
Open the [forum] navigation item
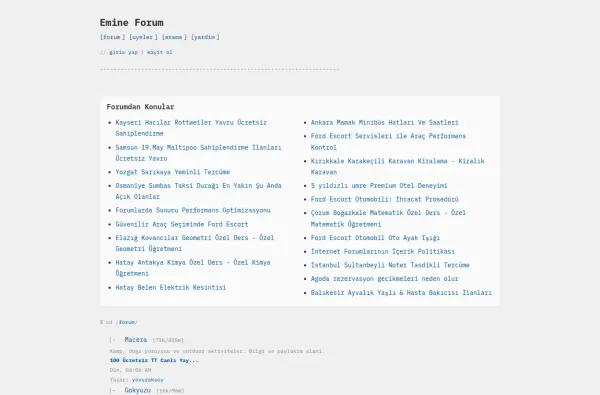click(112, 37)
